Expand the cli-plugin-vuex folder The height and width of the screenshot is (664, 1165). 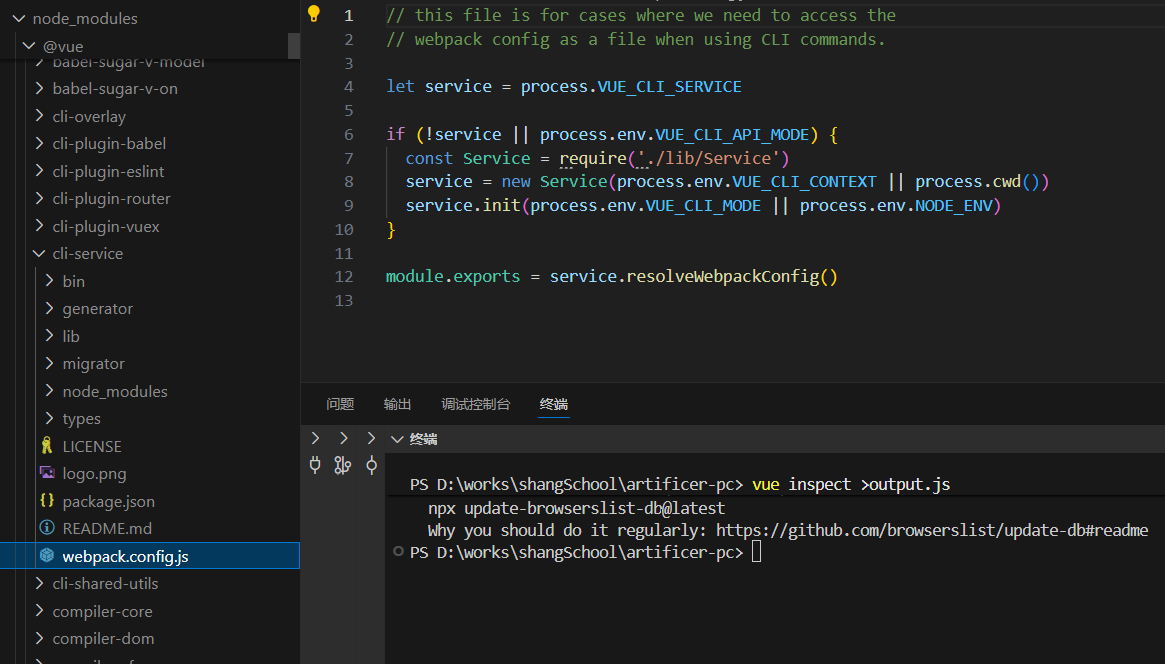point(39,226)
